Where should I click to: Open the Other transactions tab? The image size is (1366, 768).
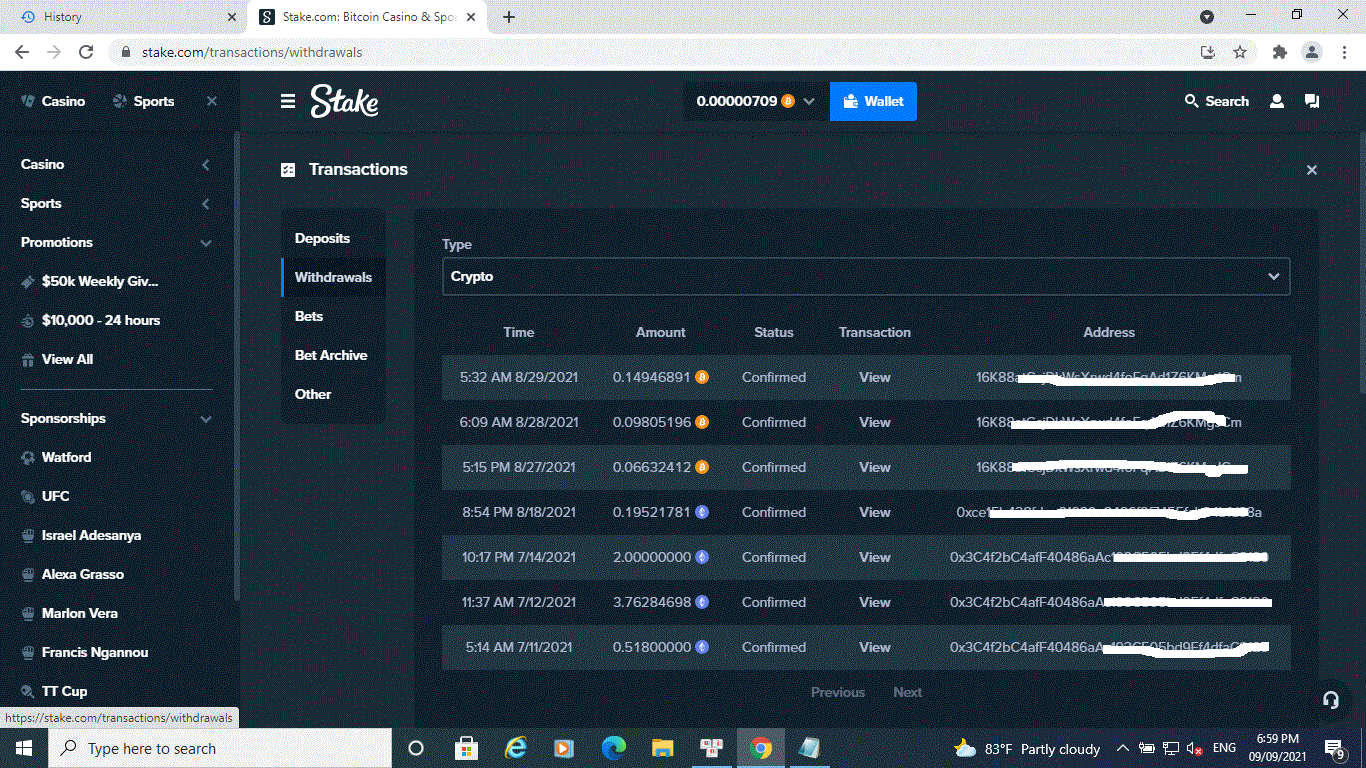[x=333, y=394]
